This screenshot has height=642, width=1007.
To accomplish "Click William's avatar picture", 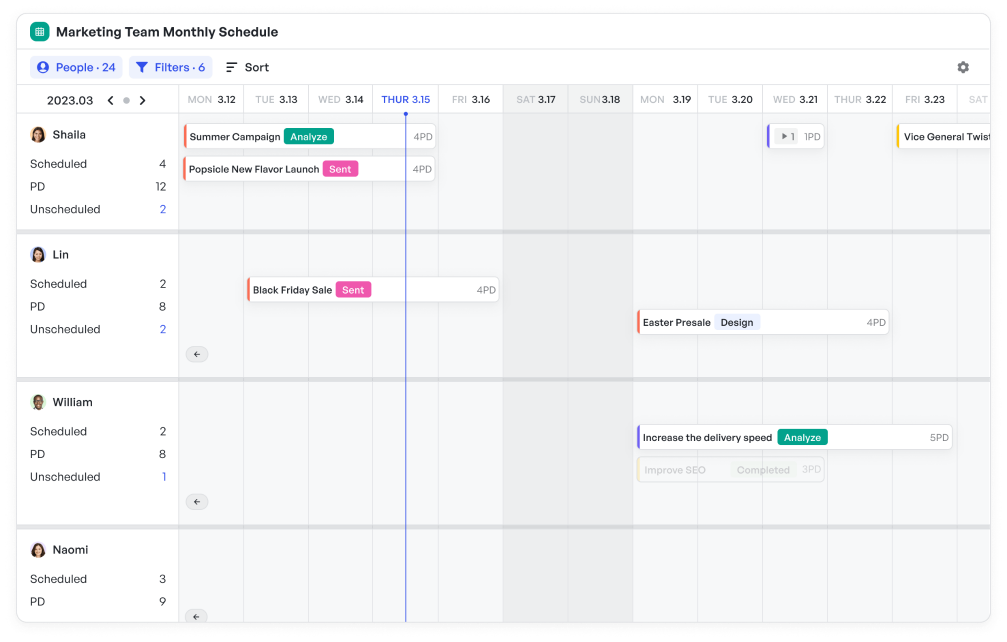I will coord(38,402).
